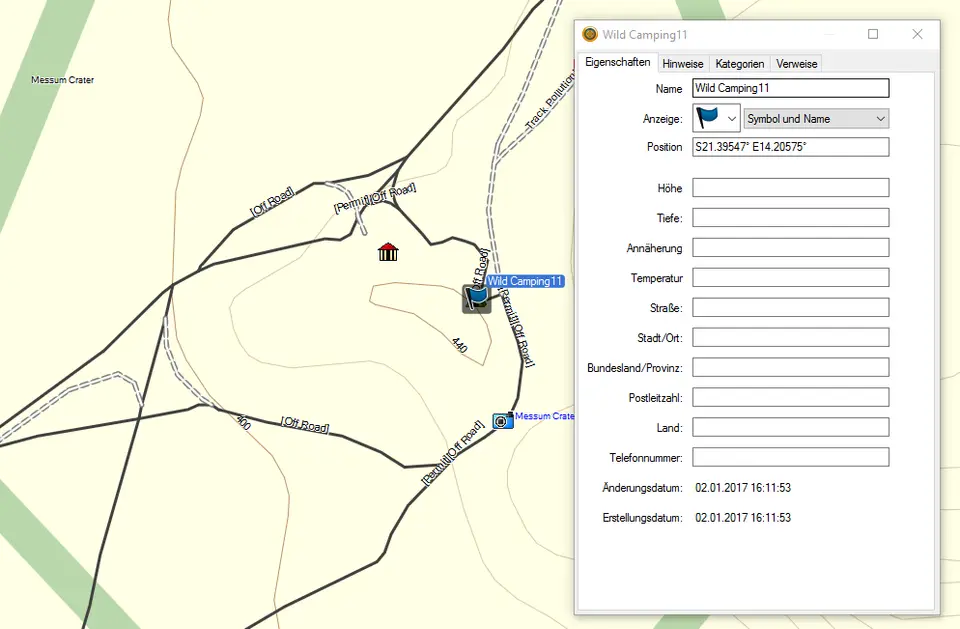960x629 pixels.
Task: Click the Tiefe input field
Action: (x=790, y=218)
